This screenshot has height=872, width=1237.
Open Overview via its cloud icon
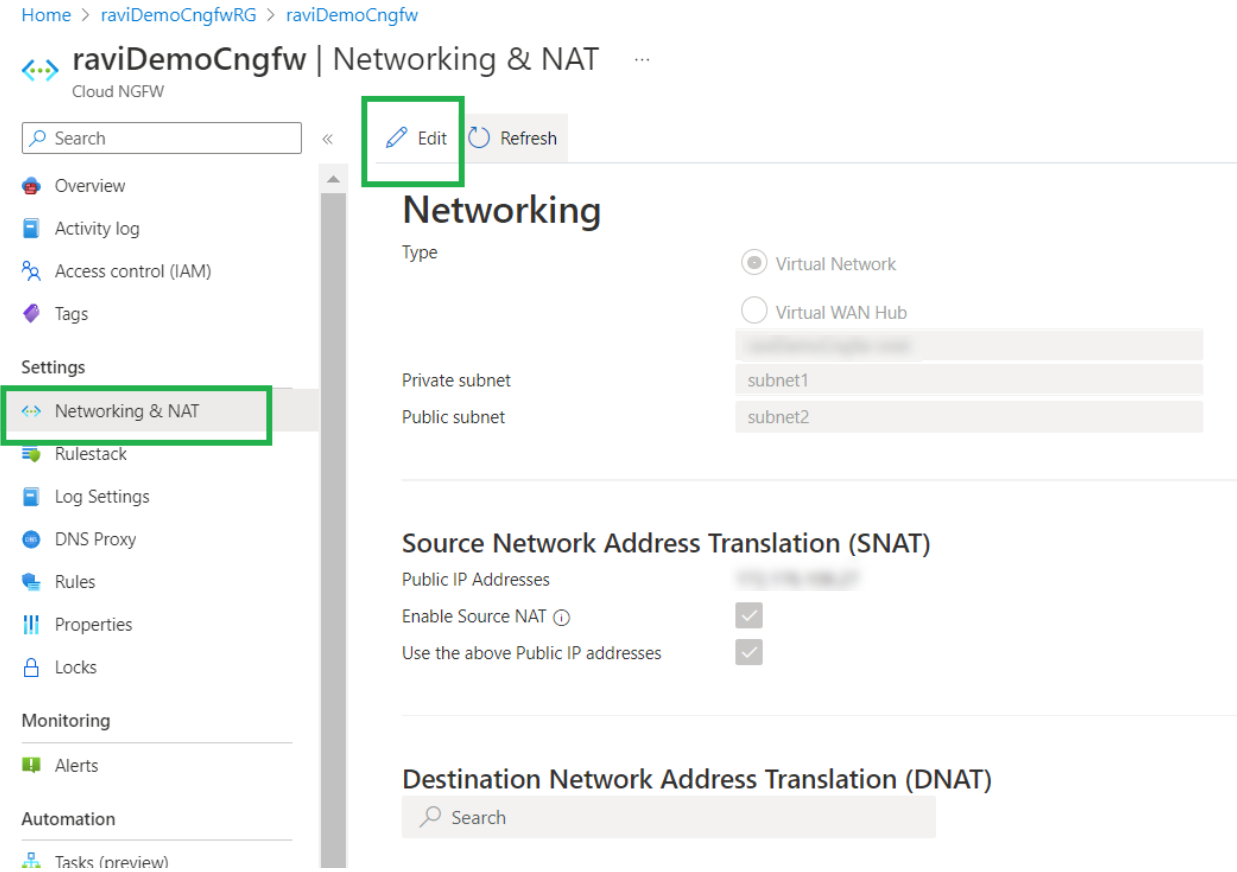coord(32,186)
